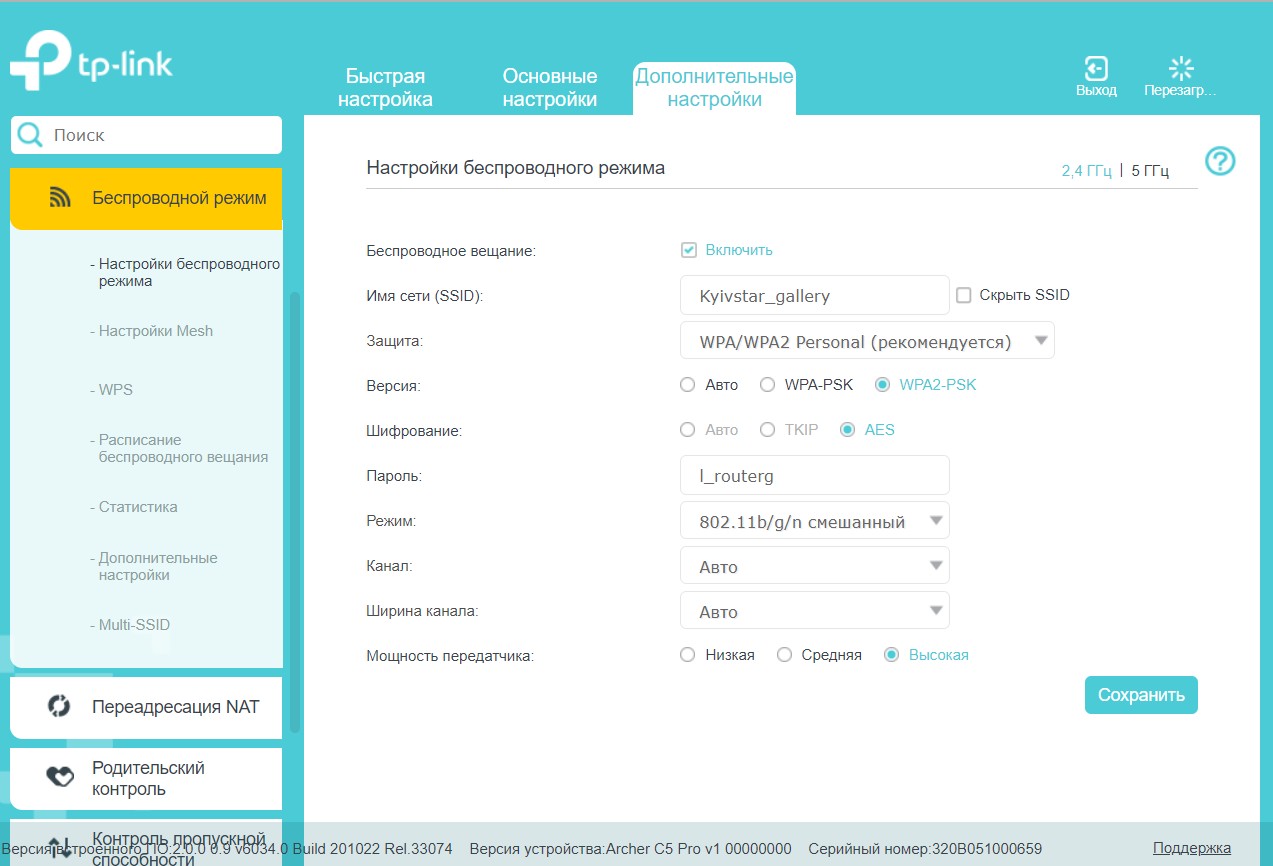Image resolution: width=1273 pixels, height=866 pixels.
Task: Click the Parental control heart icon
Action: 59,778
